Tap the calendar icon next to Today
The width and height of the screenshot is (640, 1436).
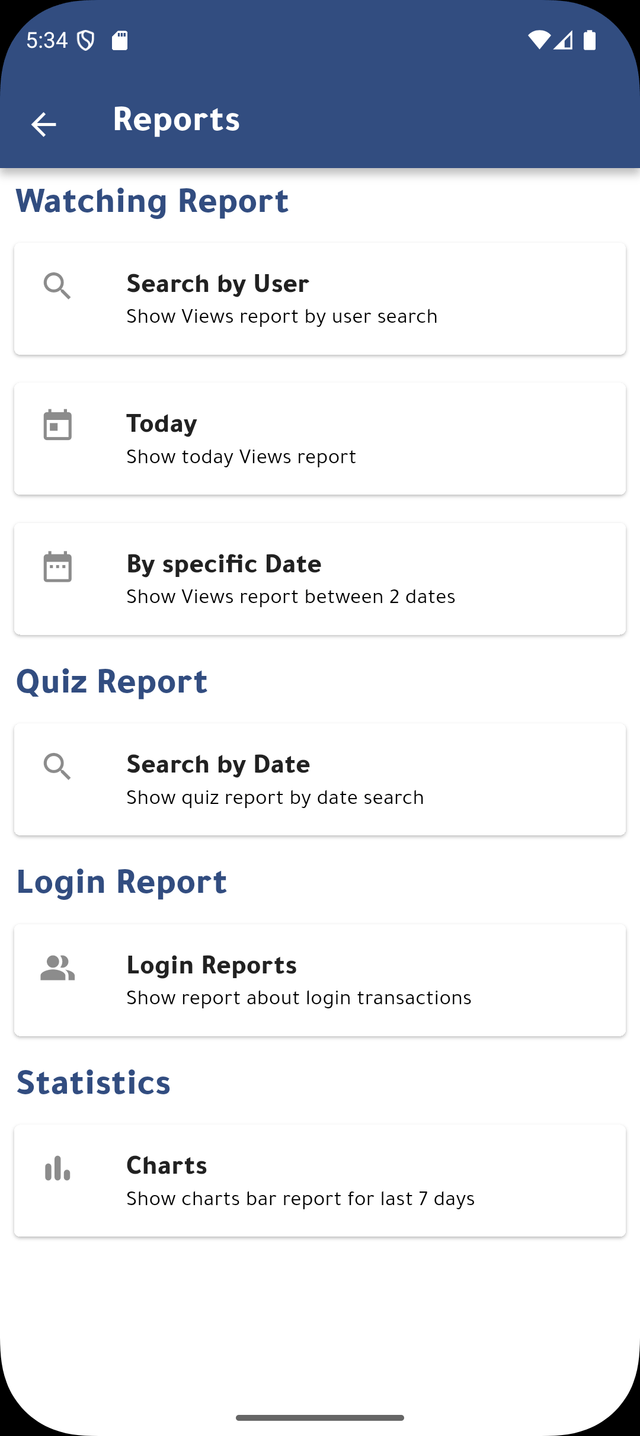pyautogui.click(x=58, y=425)
